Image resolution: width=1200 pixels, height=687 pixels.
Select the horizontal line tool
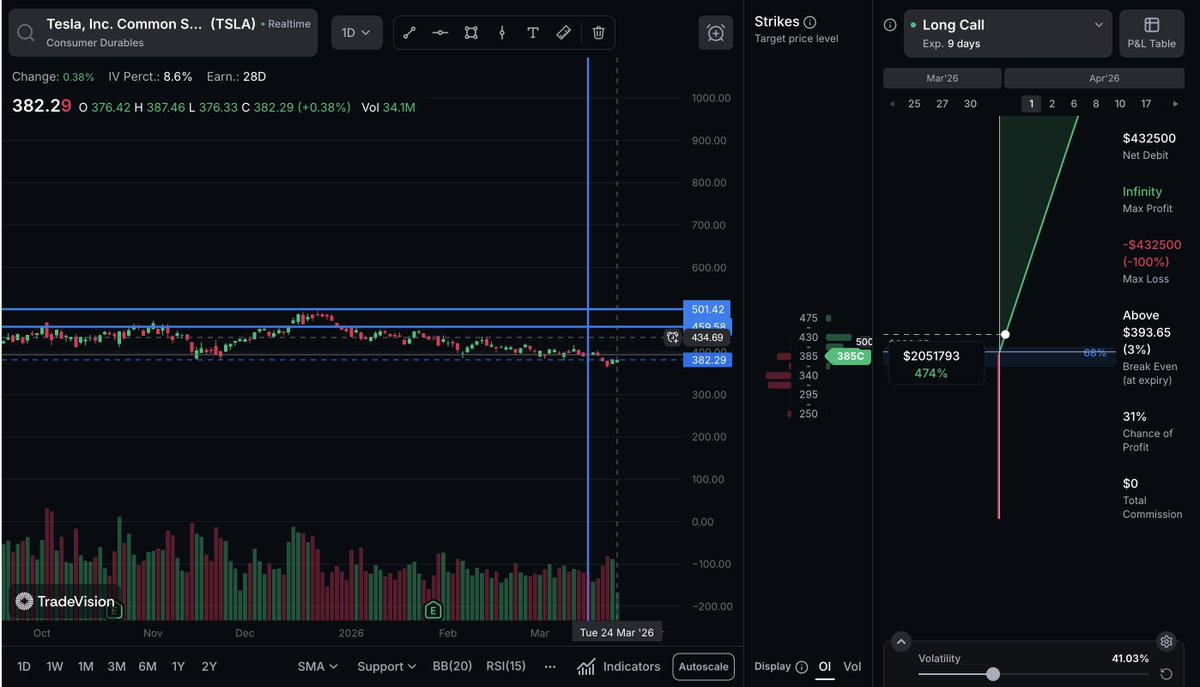[x=440, y=32]
